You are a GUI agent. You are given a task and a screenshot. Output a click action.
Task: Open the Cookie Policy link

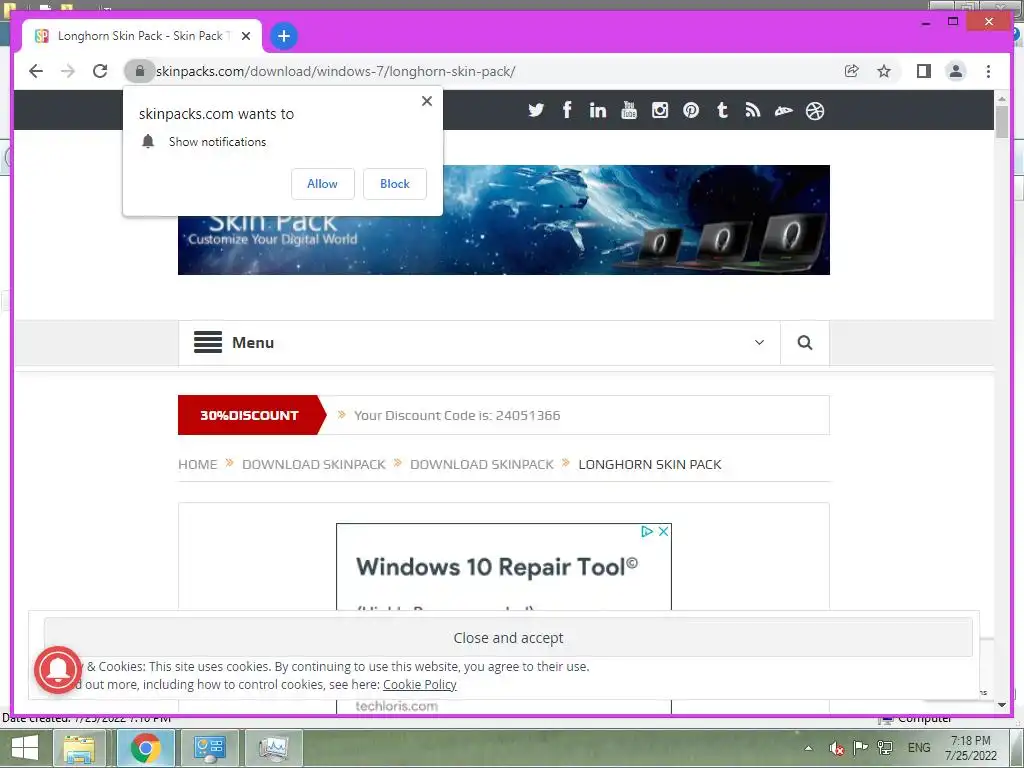coord(419,684)
